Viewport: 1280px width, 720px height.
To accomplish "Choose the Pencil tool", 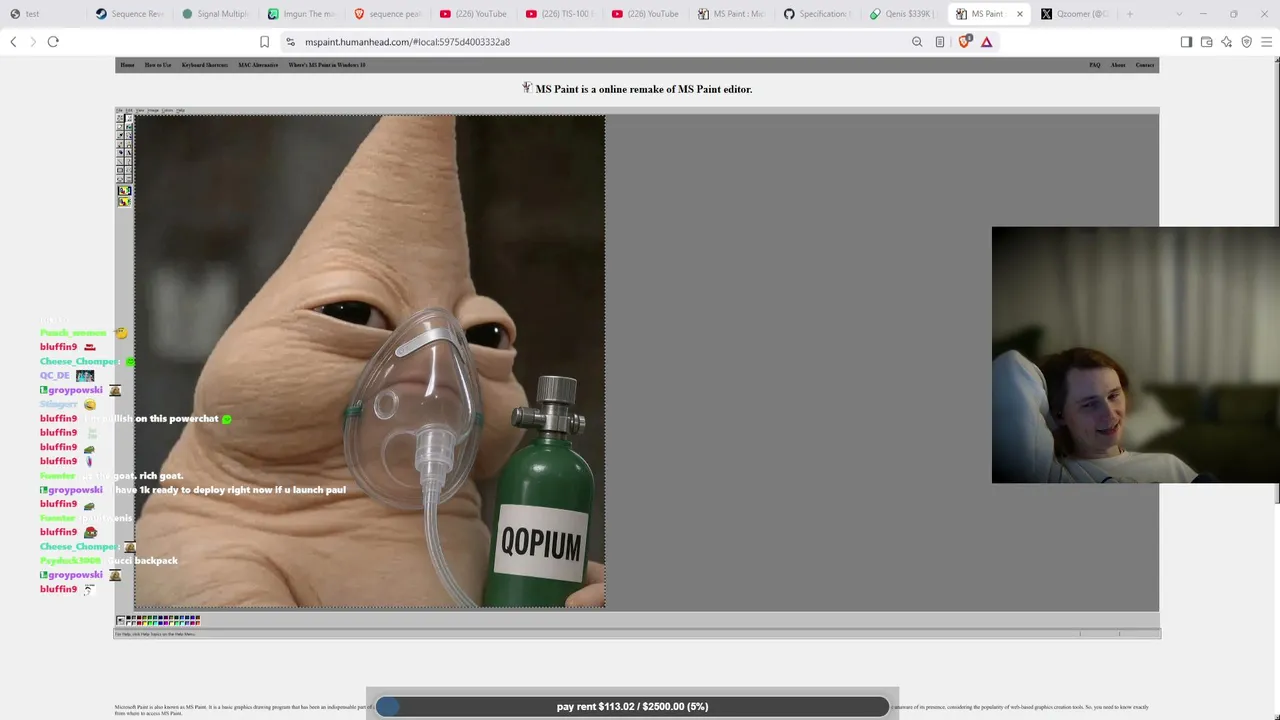I will pyautogui.click(x=119, y=143).
